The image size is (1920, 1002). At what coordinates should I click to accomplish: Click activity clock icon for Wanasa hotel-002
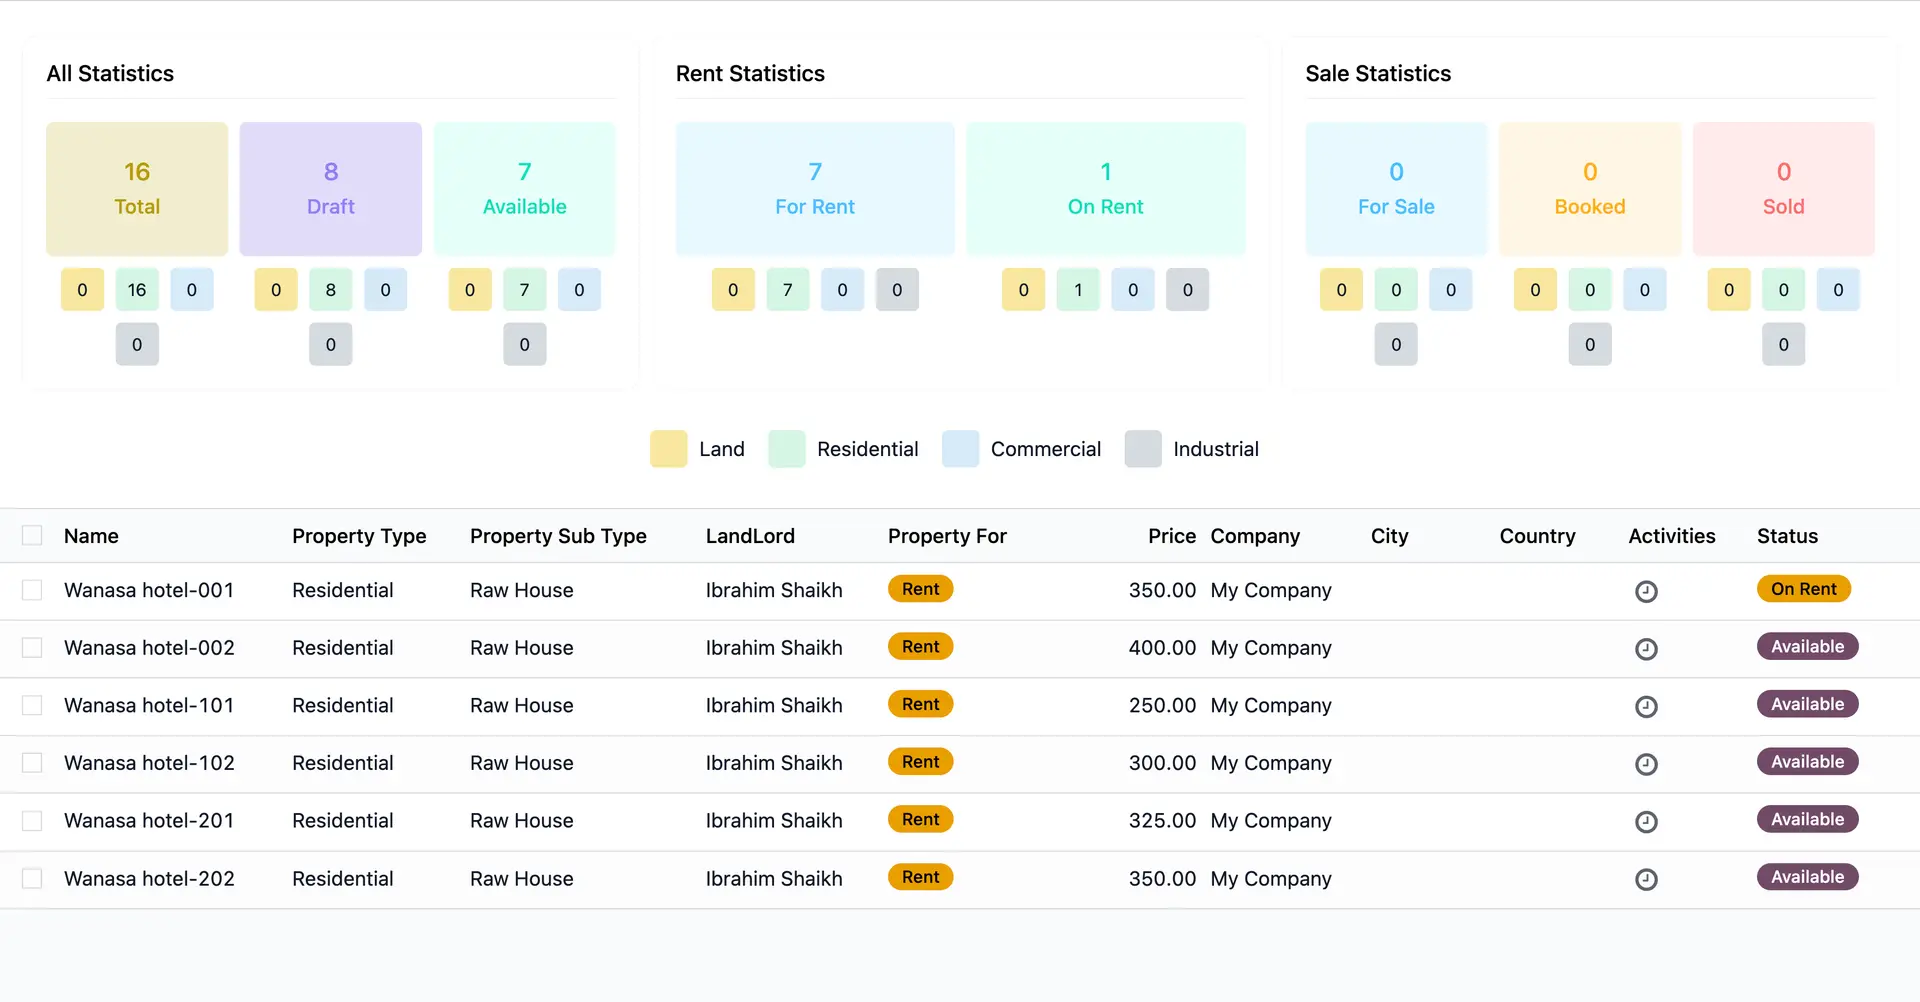pos(1646,649)
